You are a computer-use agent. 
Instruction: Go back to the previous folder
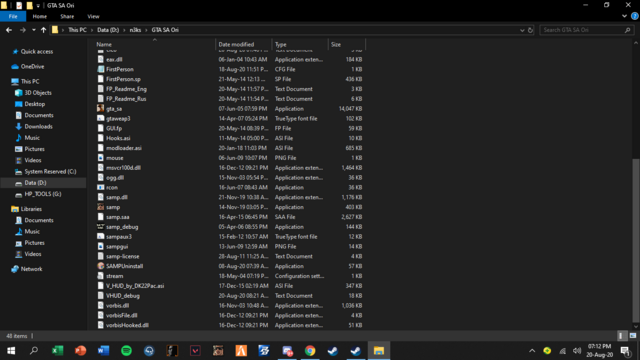click(9, 30)
